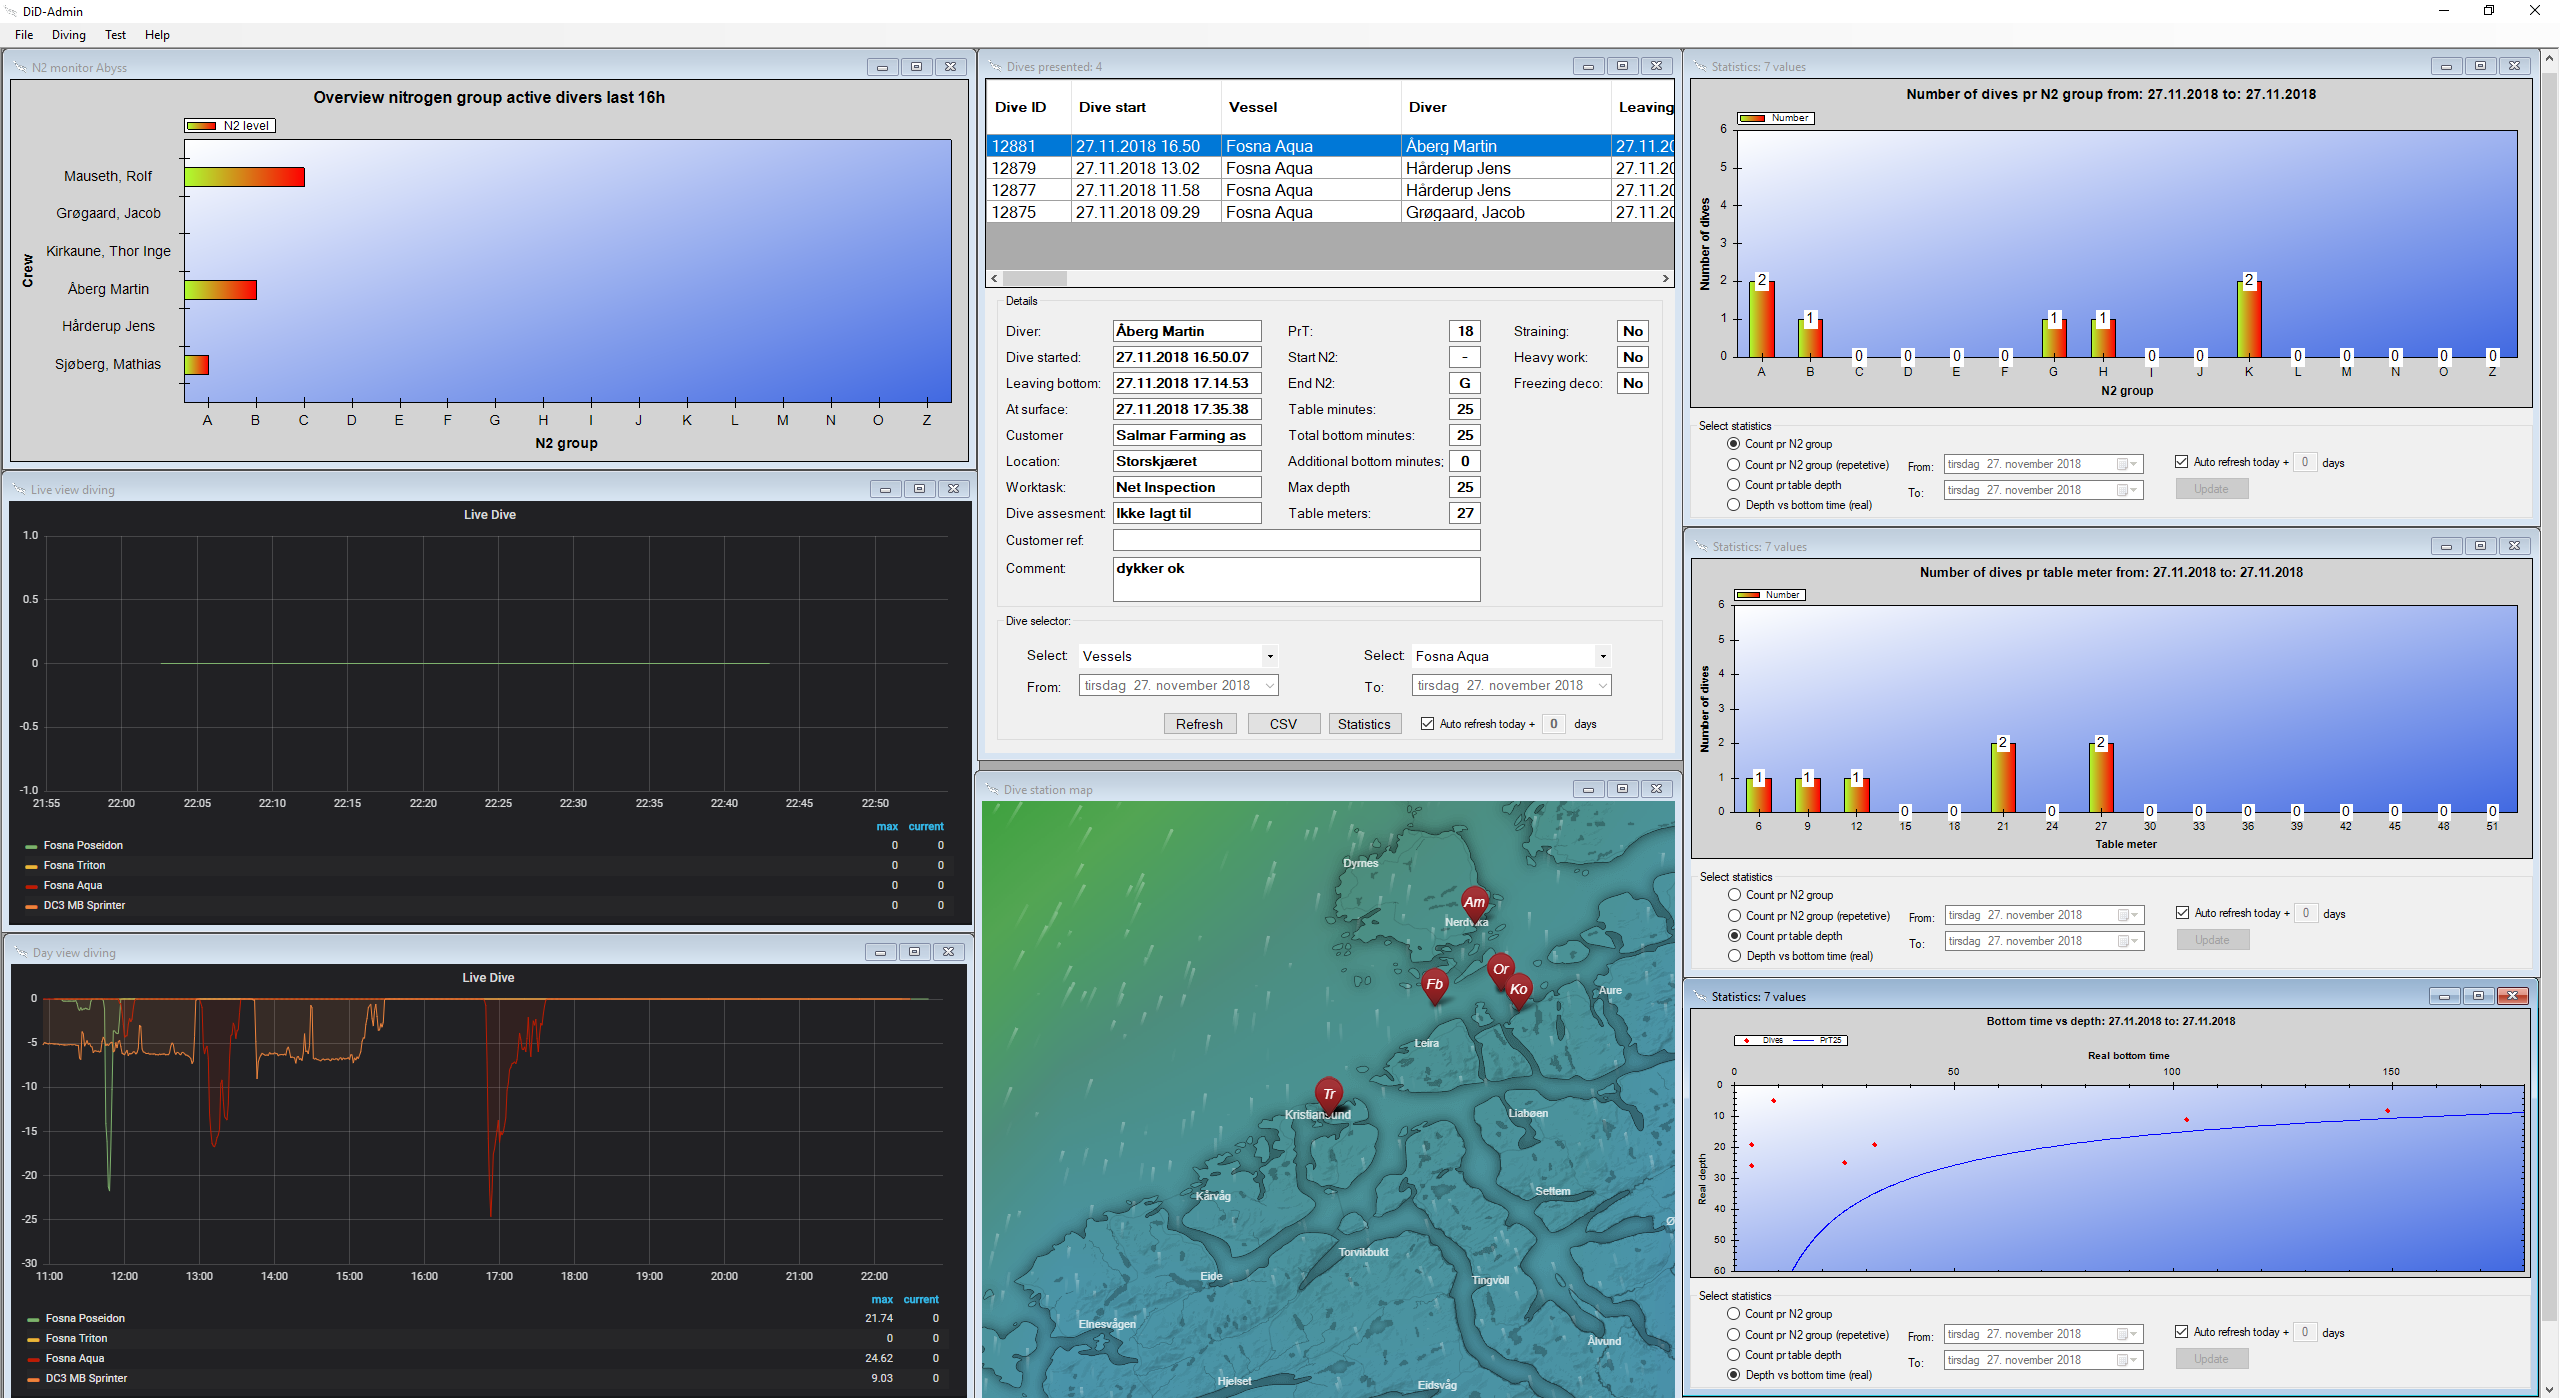The height and width of the screenshot is (1398, 2560).
Task: Click the Statistics button
Action: coord(1364,724)
